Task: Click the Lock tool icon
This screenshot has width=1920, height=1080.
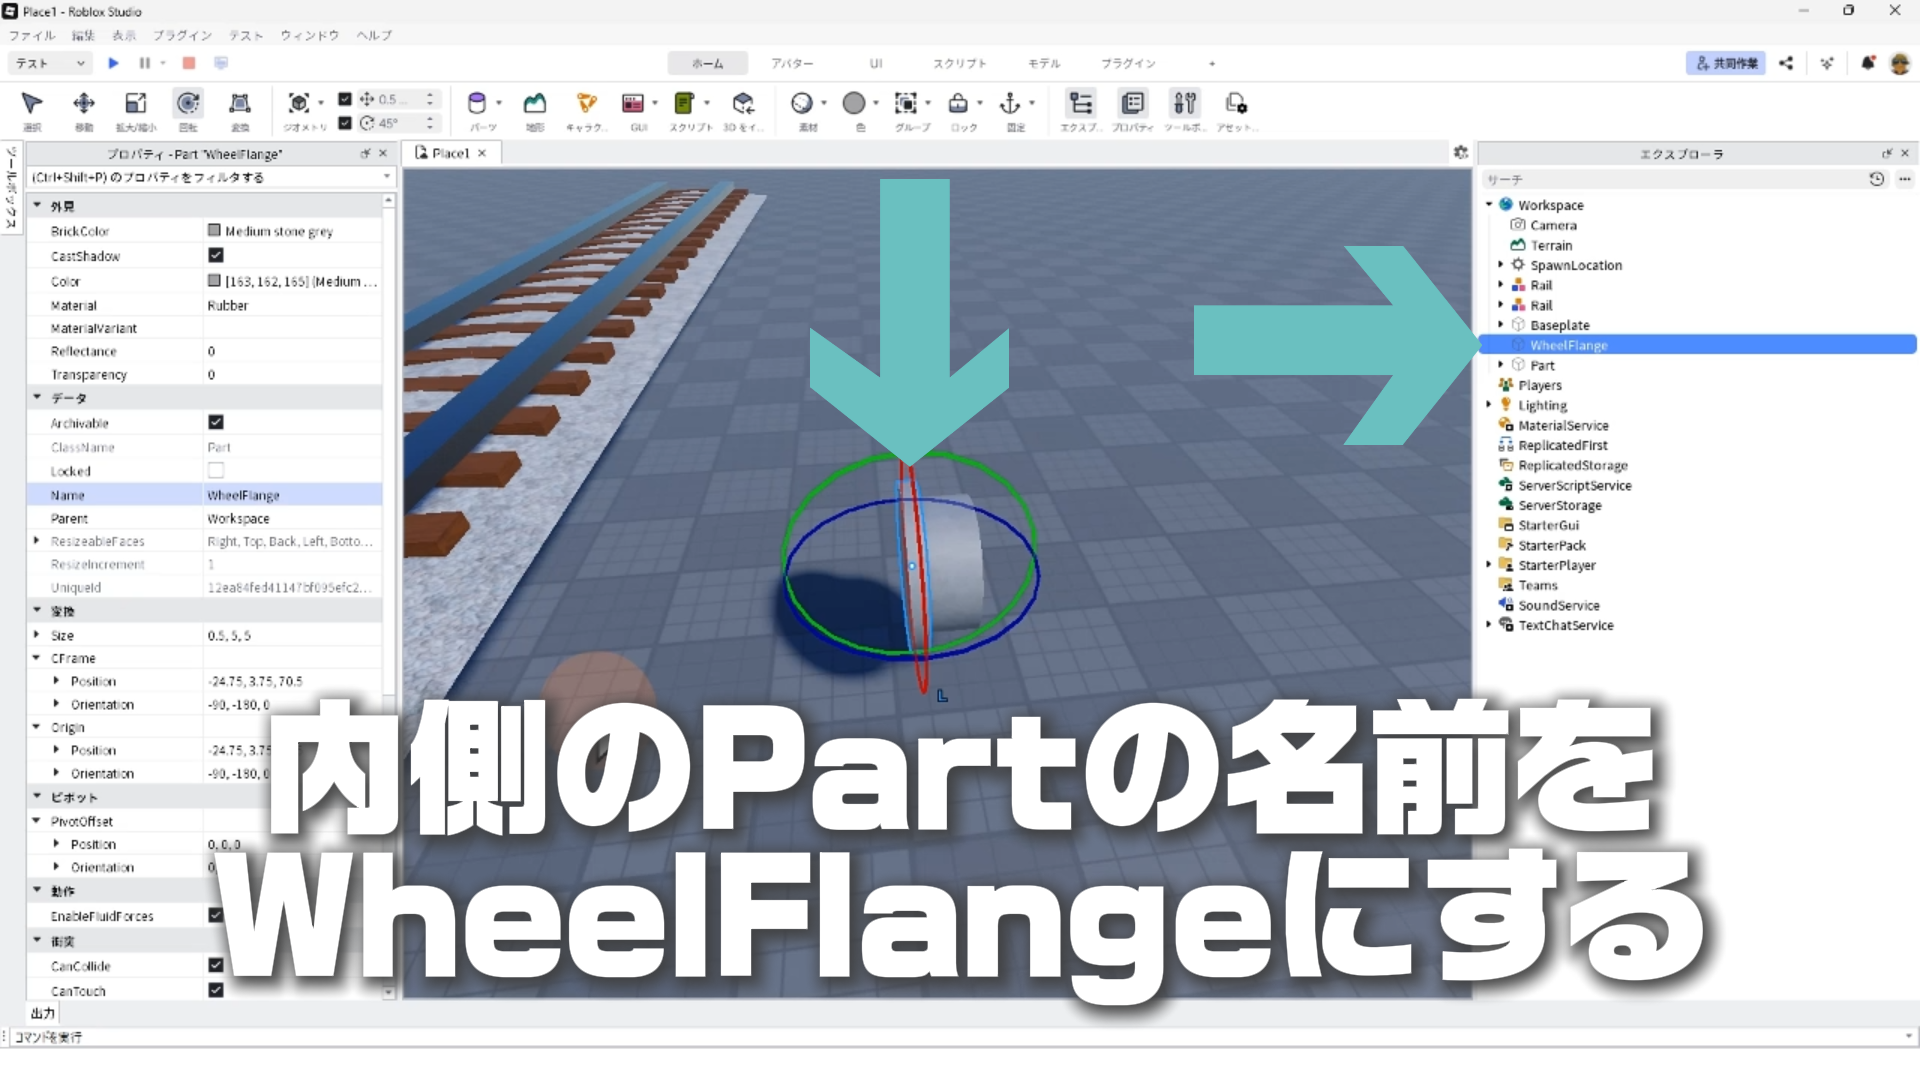Action: [958, 104]
